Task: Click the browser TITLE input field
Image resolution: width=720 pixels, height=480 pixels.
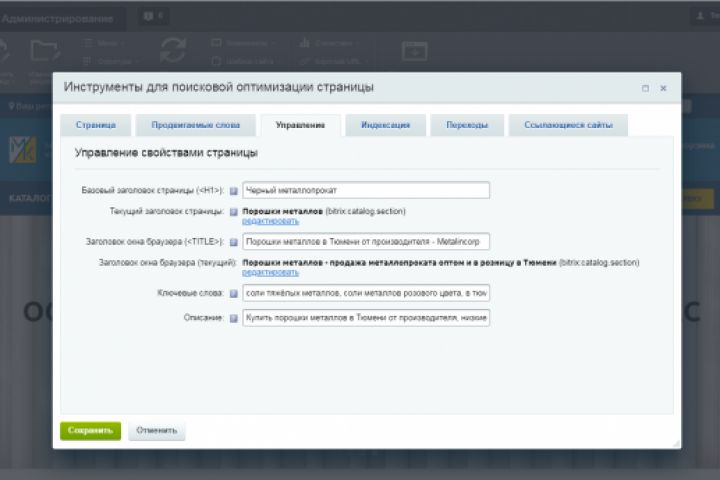Action: point(366,242)
